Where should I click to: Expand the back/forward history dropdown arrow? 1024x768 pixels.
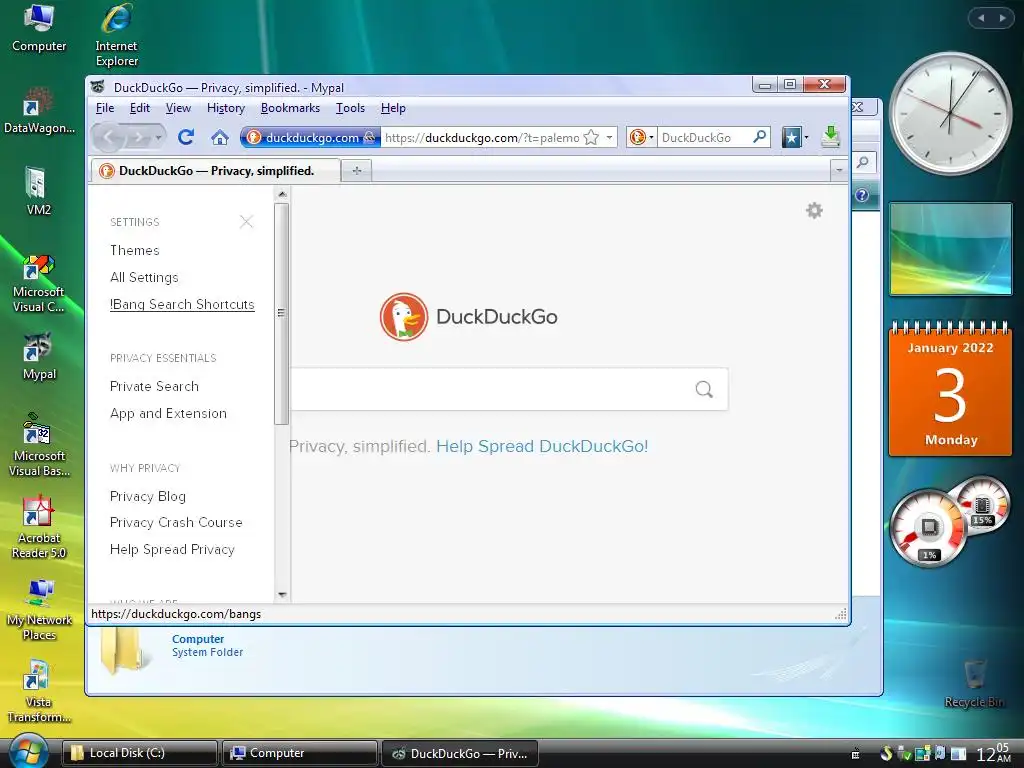pos(158,138)
